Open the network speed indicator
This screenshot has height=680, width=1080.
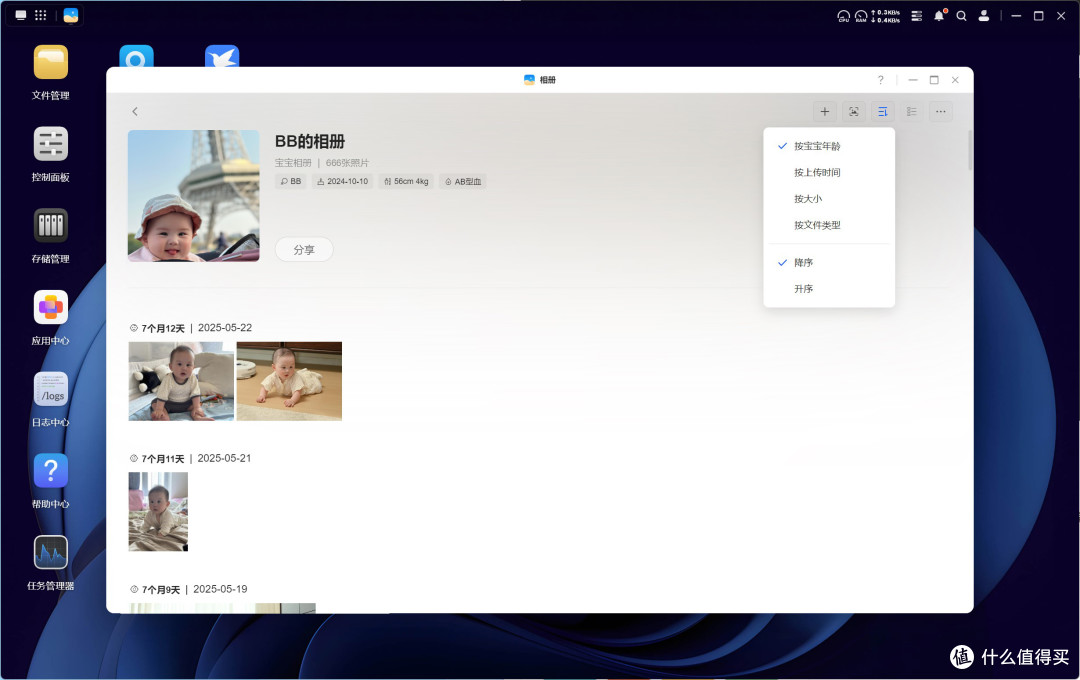coord(886,16)
